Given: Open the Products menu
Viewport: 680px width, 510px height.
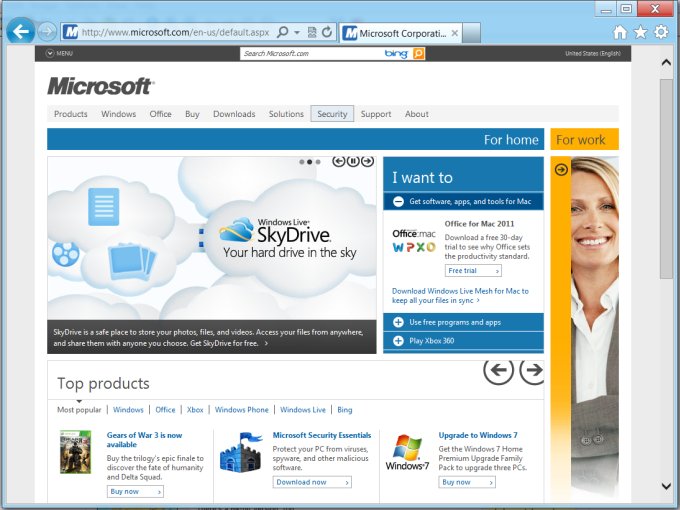Looking at the screenshot, I should click(x=71, y=114).
